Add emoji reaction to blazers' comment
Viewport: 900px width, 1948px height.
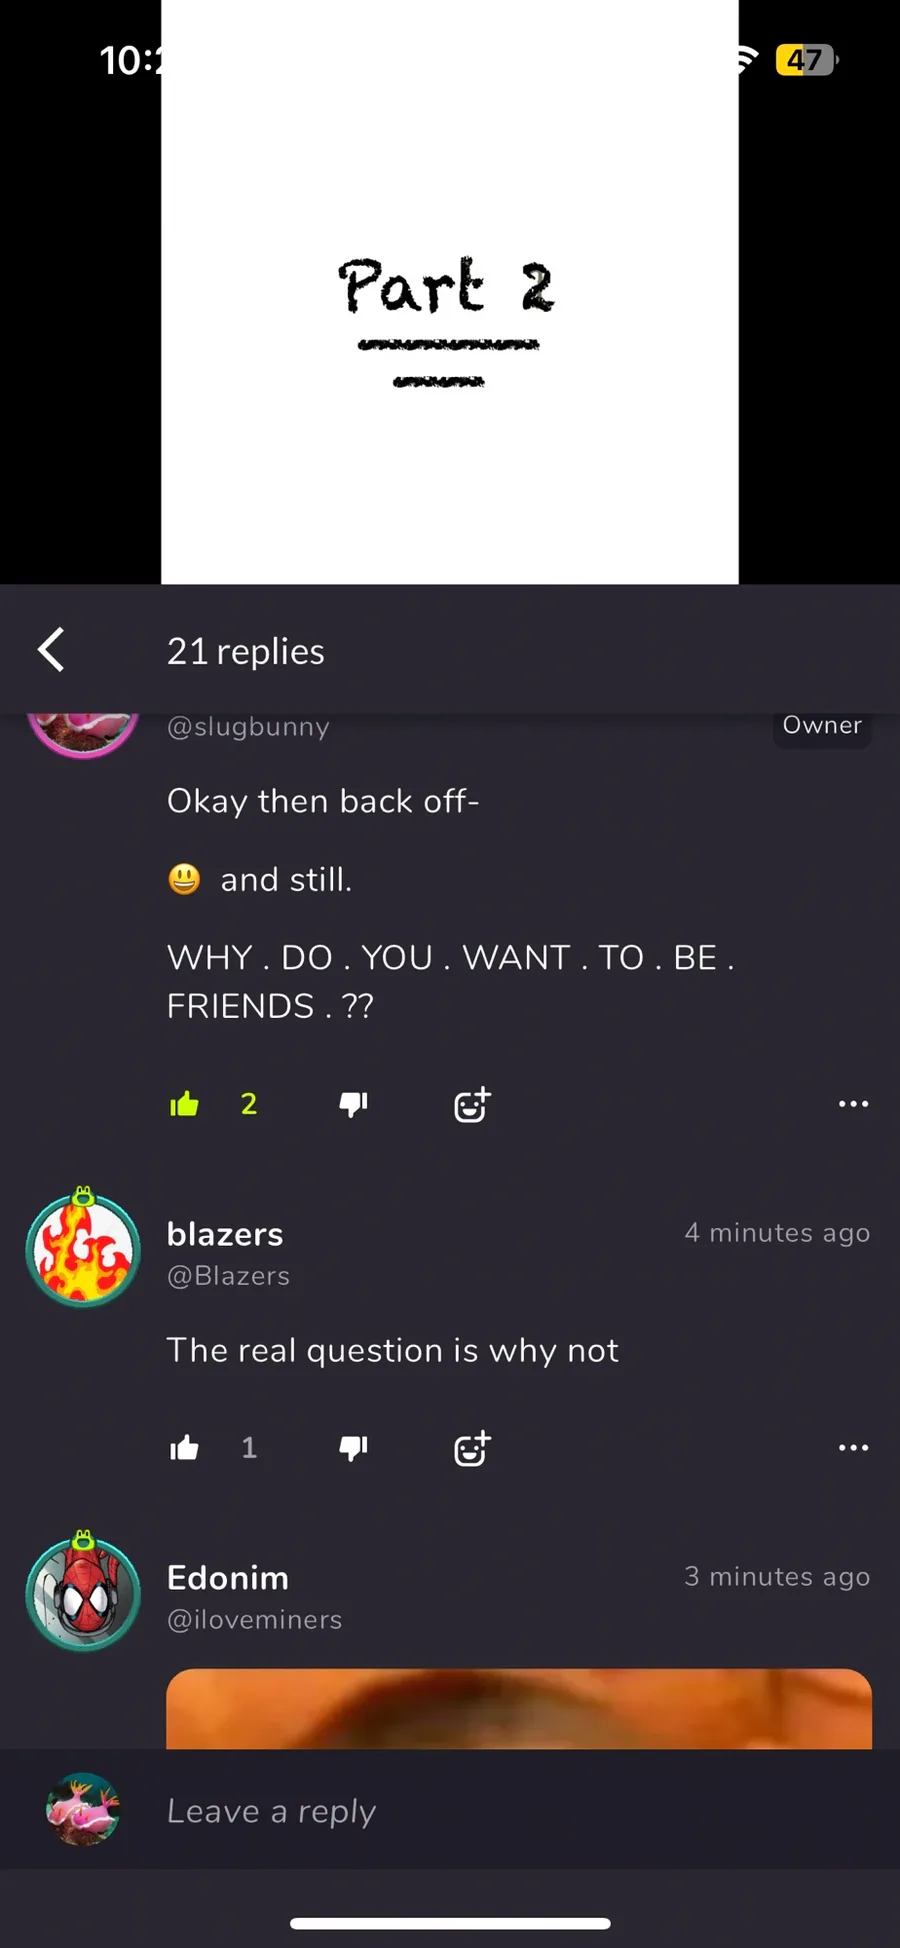click(472, 1448)
